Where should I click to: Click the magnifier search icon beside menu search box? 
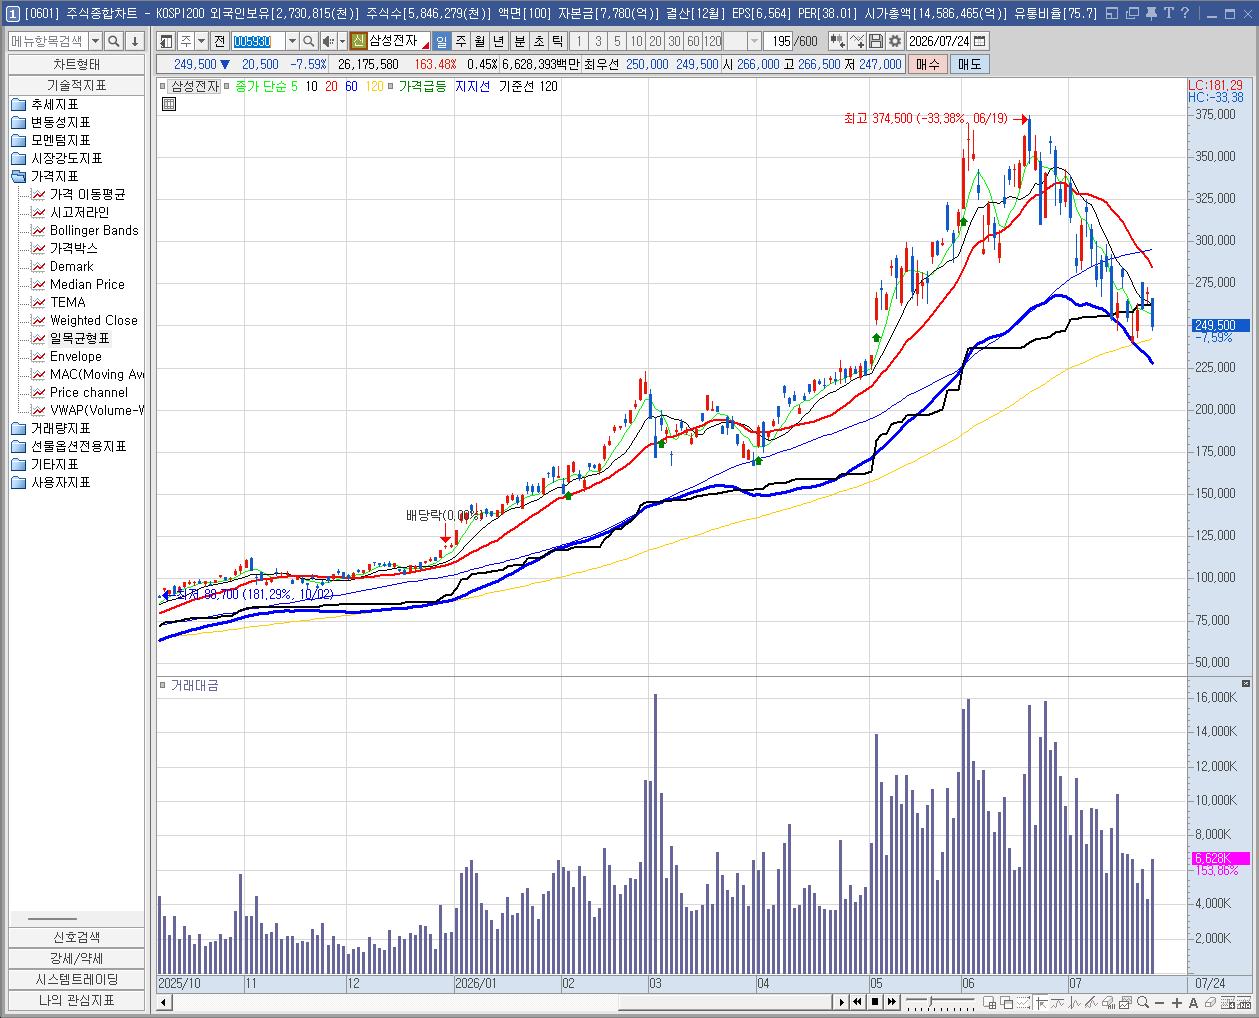pyautogui.click(x=114, y=41)
